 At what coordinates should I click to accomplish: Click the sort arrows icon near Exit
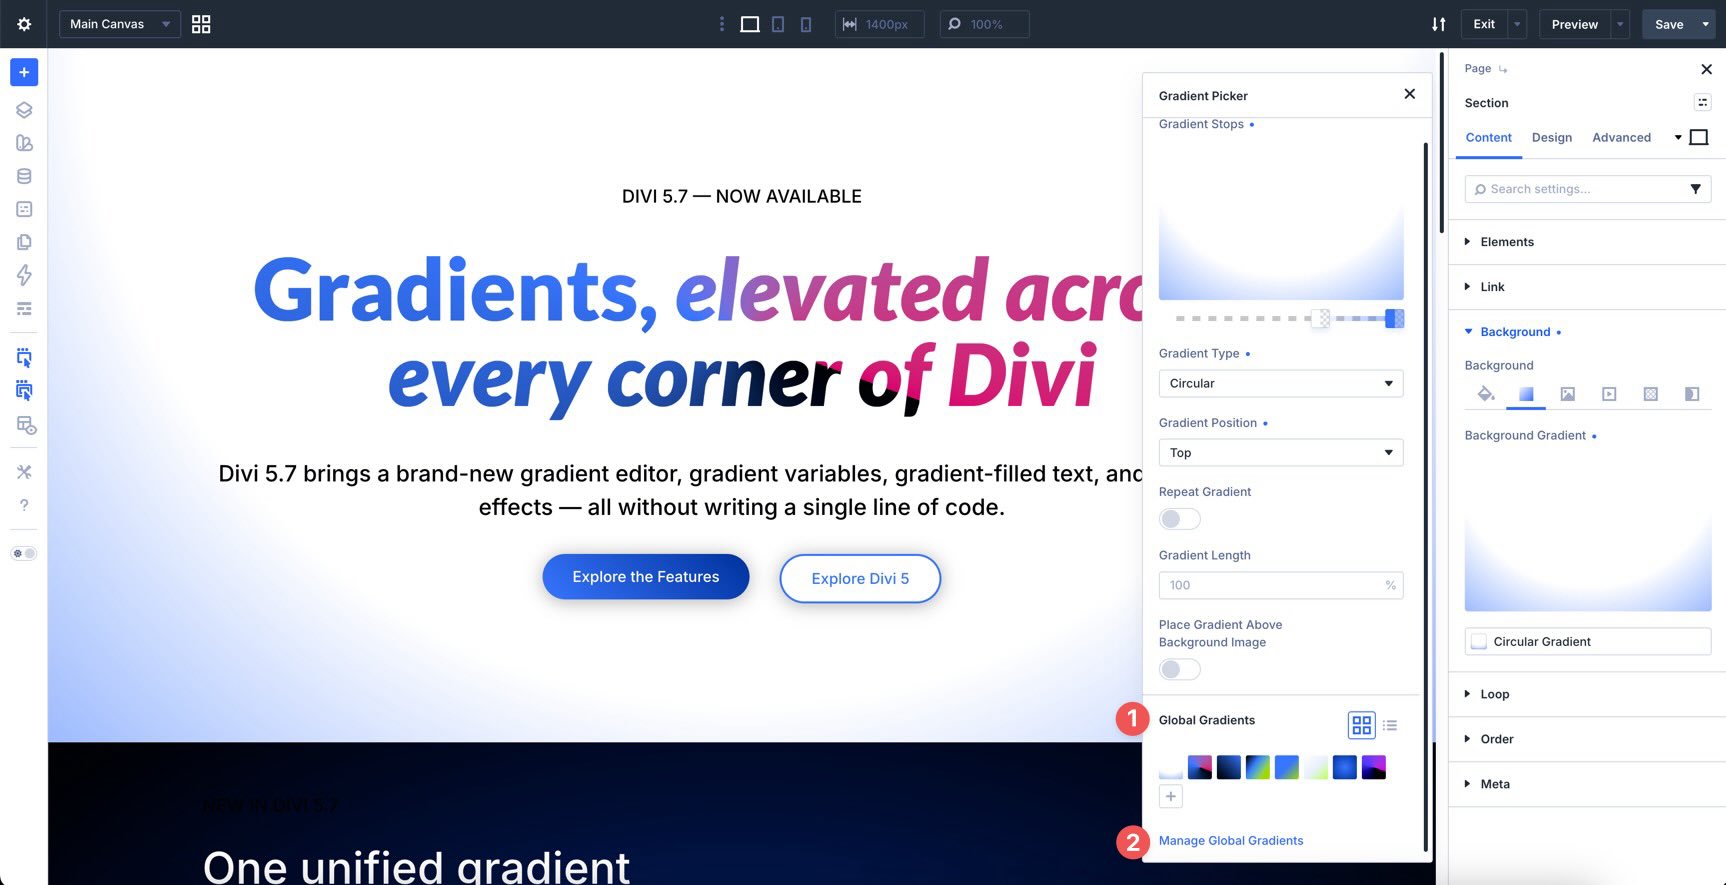click(1438, 24)
